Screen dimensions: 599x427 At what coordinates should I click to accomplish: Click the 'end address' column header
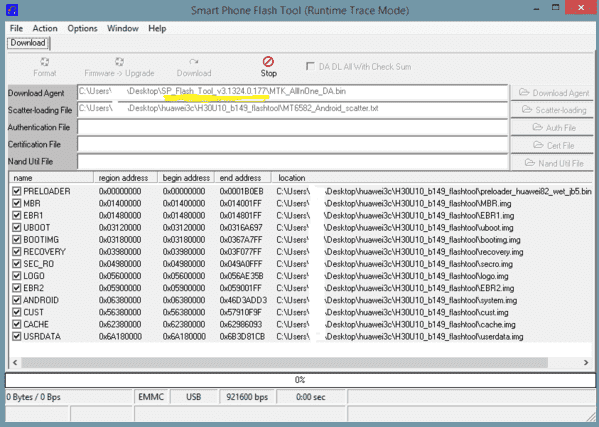(243, 178)
